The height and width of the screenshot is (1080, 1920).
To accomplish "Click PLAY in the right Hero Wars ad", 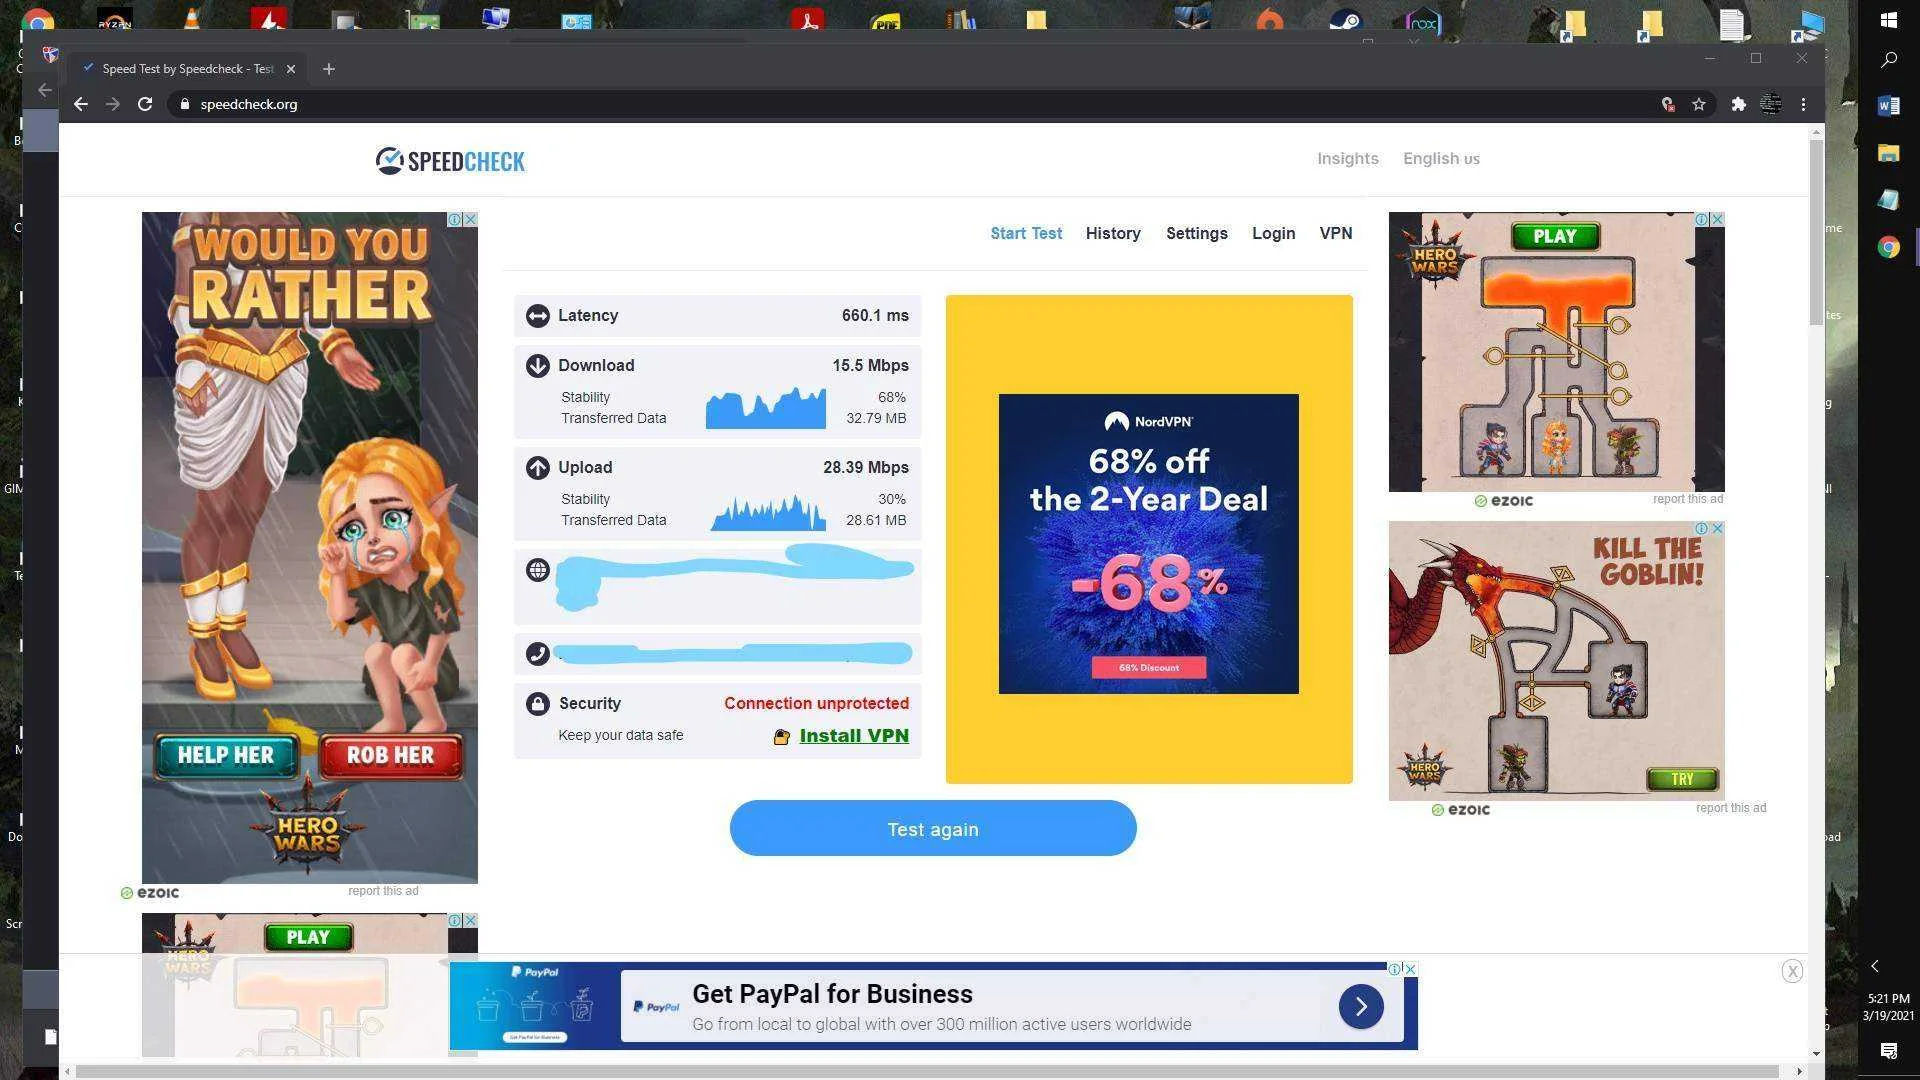I will click(x=1554, y=237).
